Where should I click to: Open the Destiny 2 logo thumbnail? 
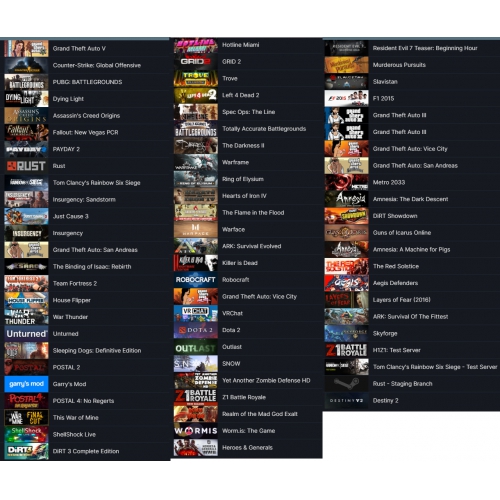click(346, 401)
